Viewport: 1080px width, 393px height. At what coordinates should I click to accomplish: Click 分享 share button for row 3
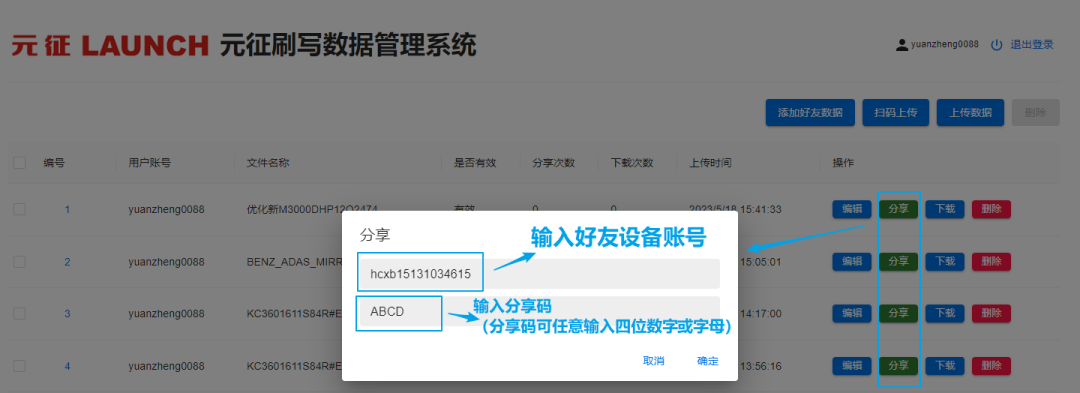[898, 314]
